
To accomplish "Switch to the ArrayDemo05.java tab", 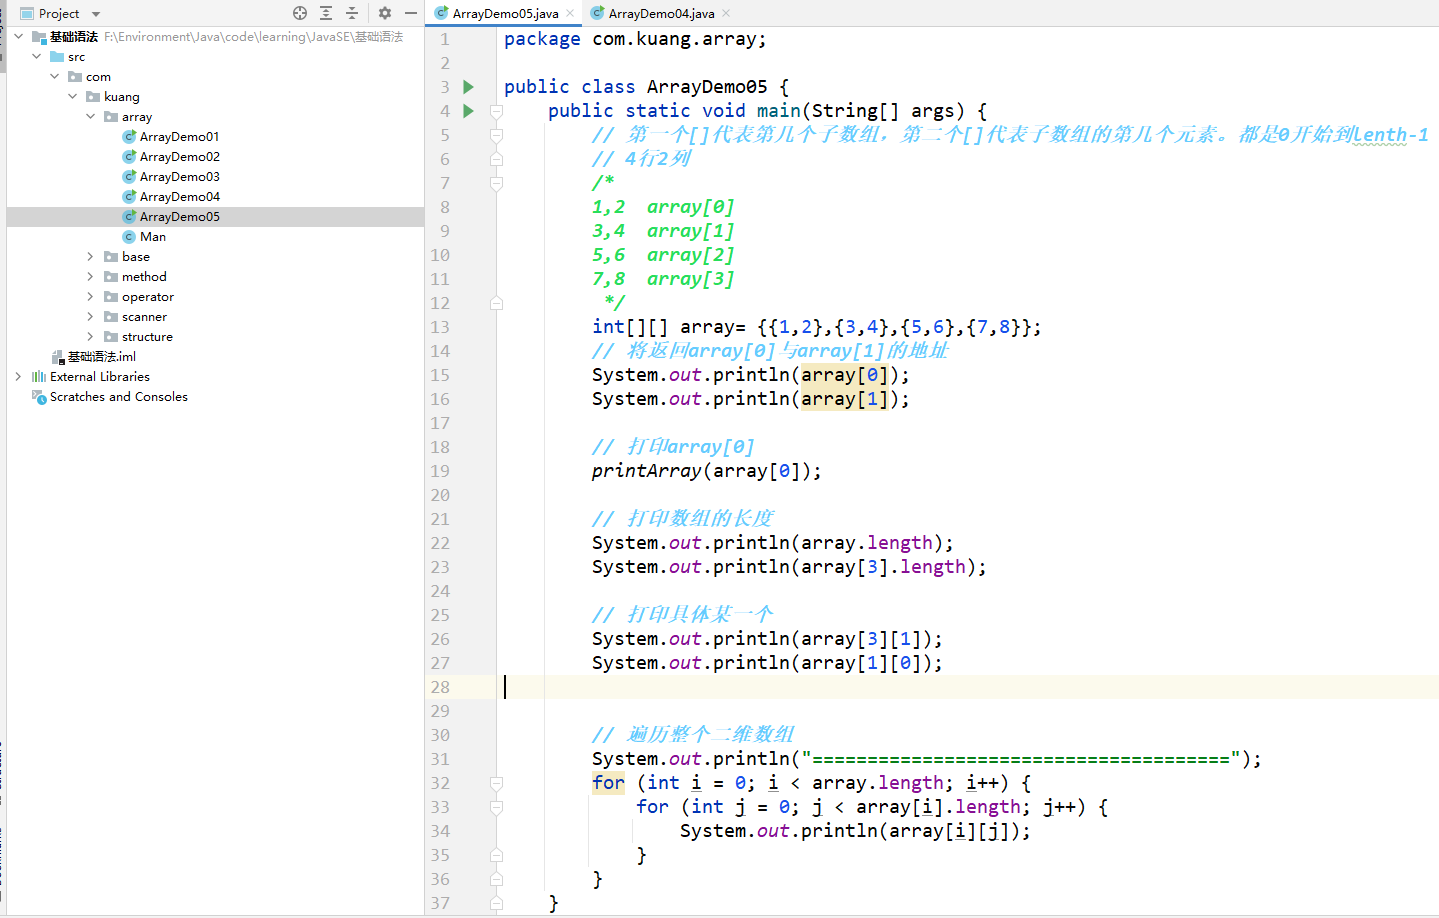I will (x=505, y=13).
